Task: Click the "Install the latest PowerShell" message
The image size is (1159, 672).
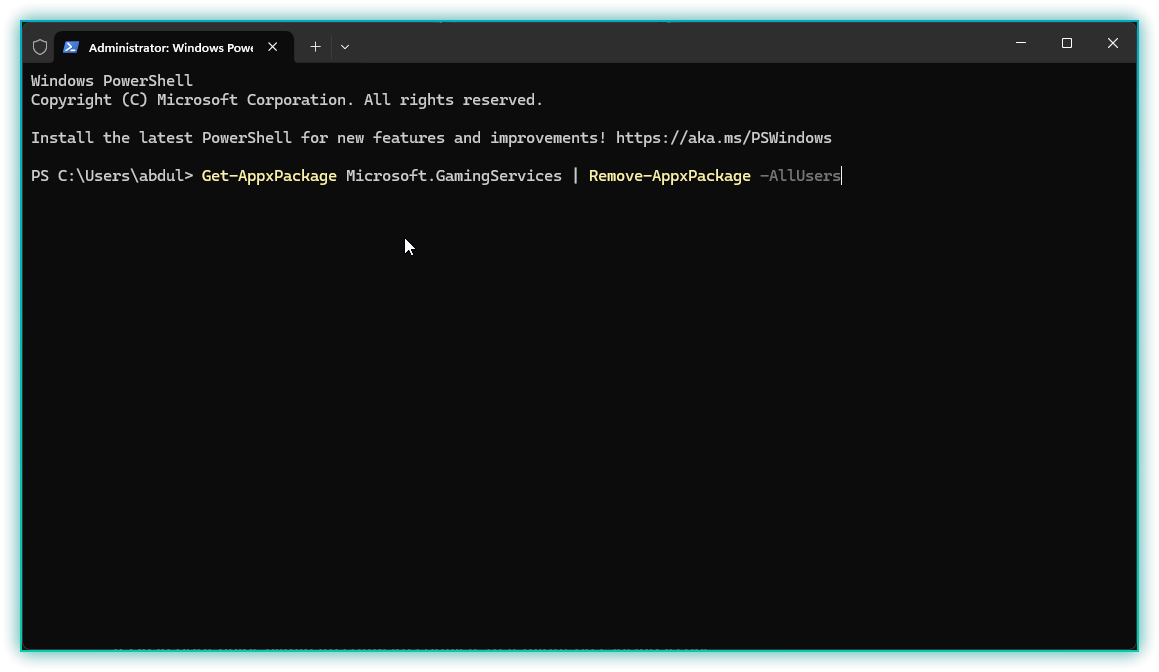Action: (x=318, y=138)
